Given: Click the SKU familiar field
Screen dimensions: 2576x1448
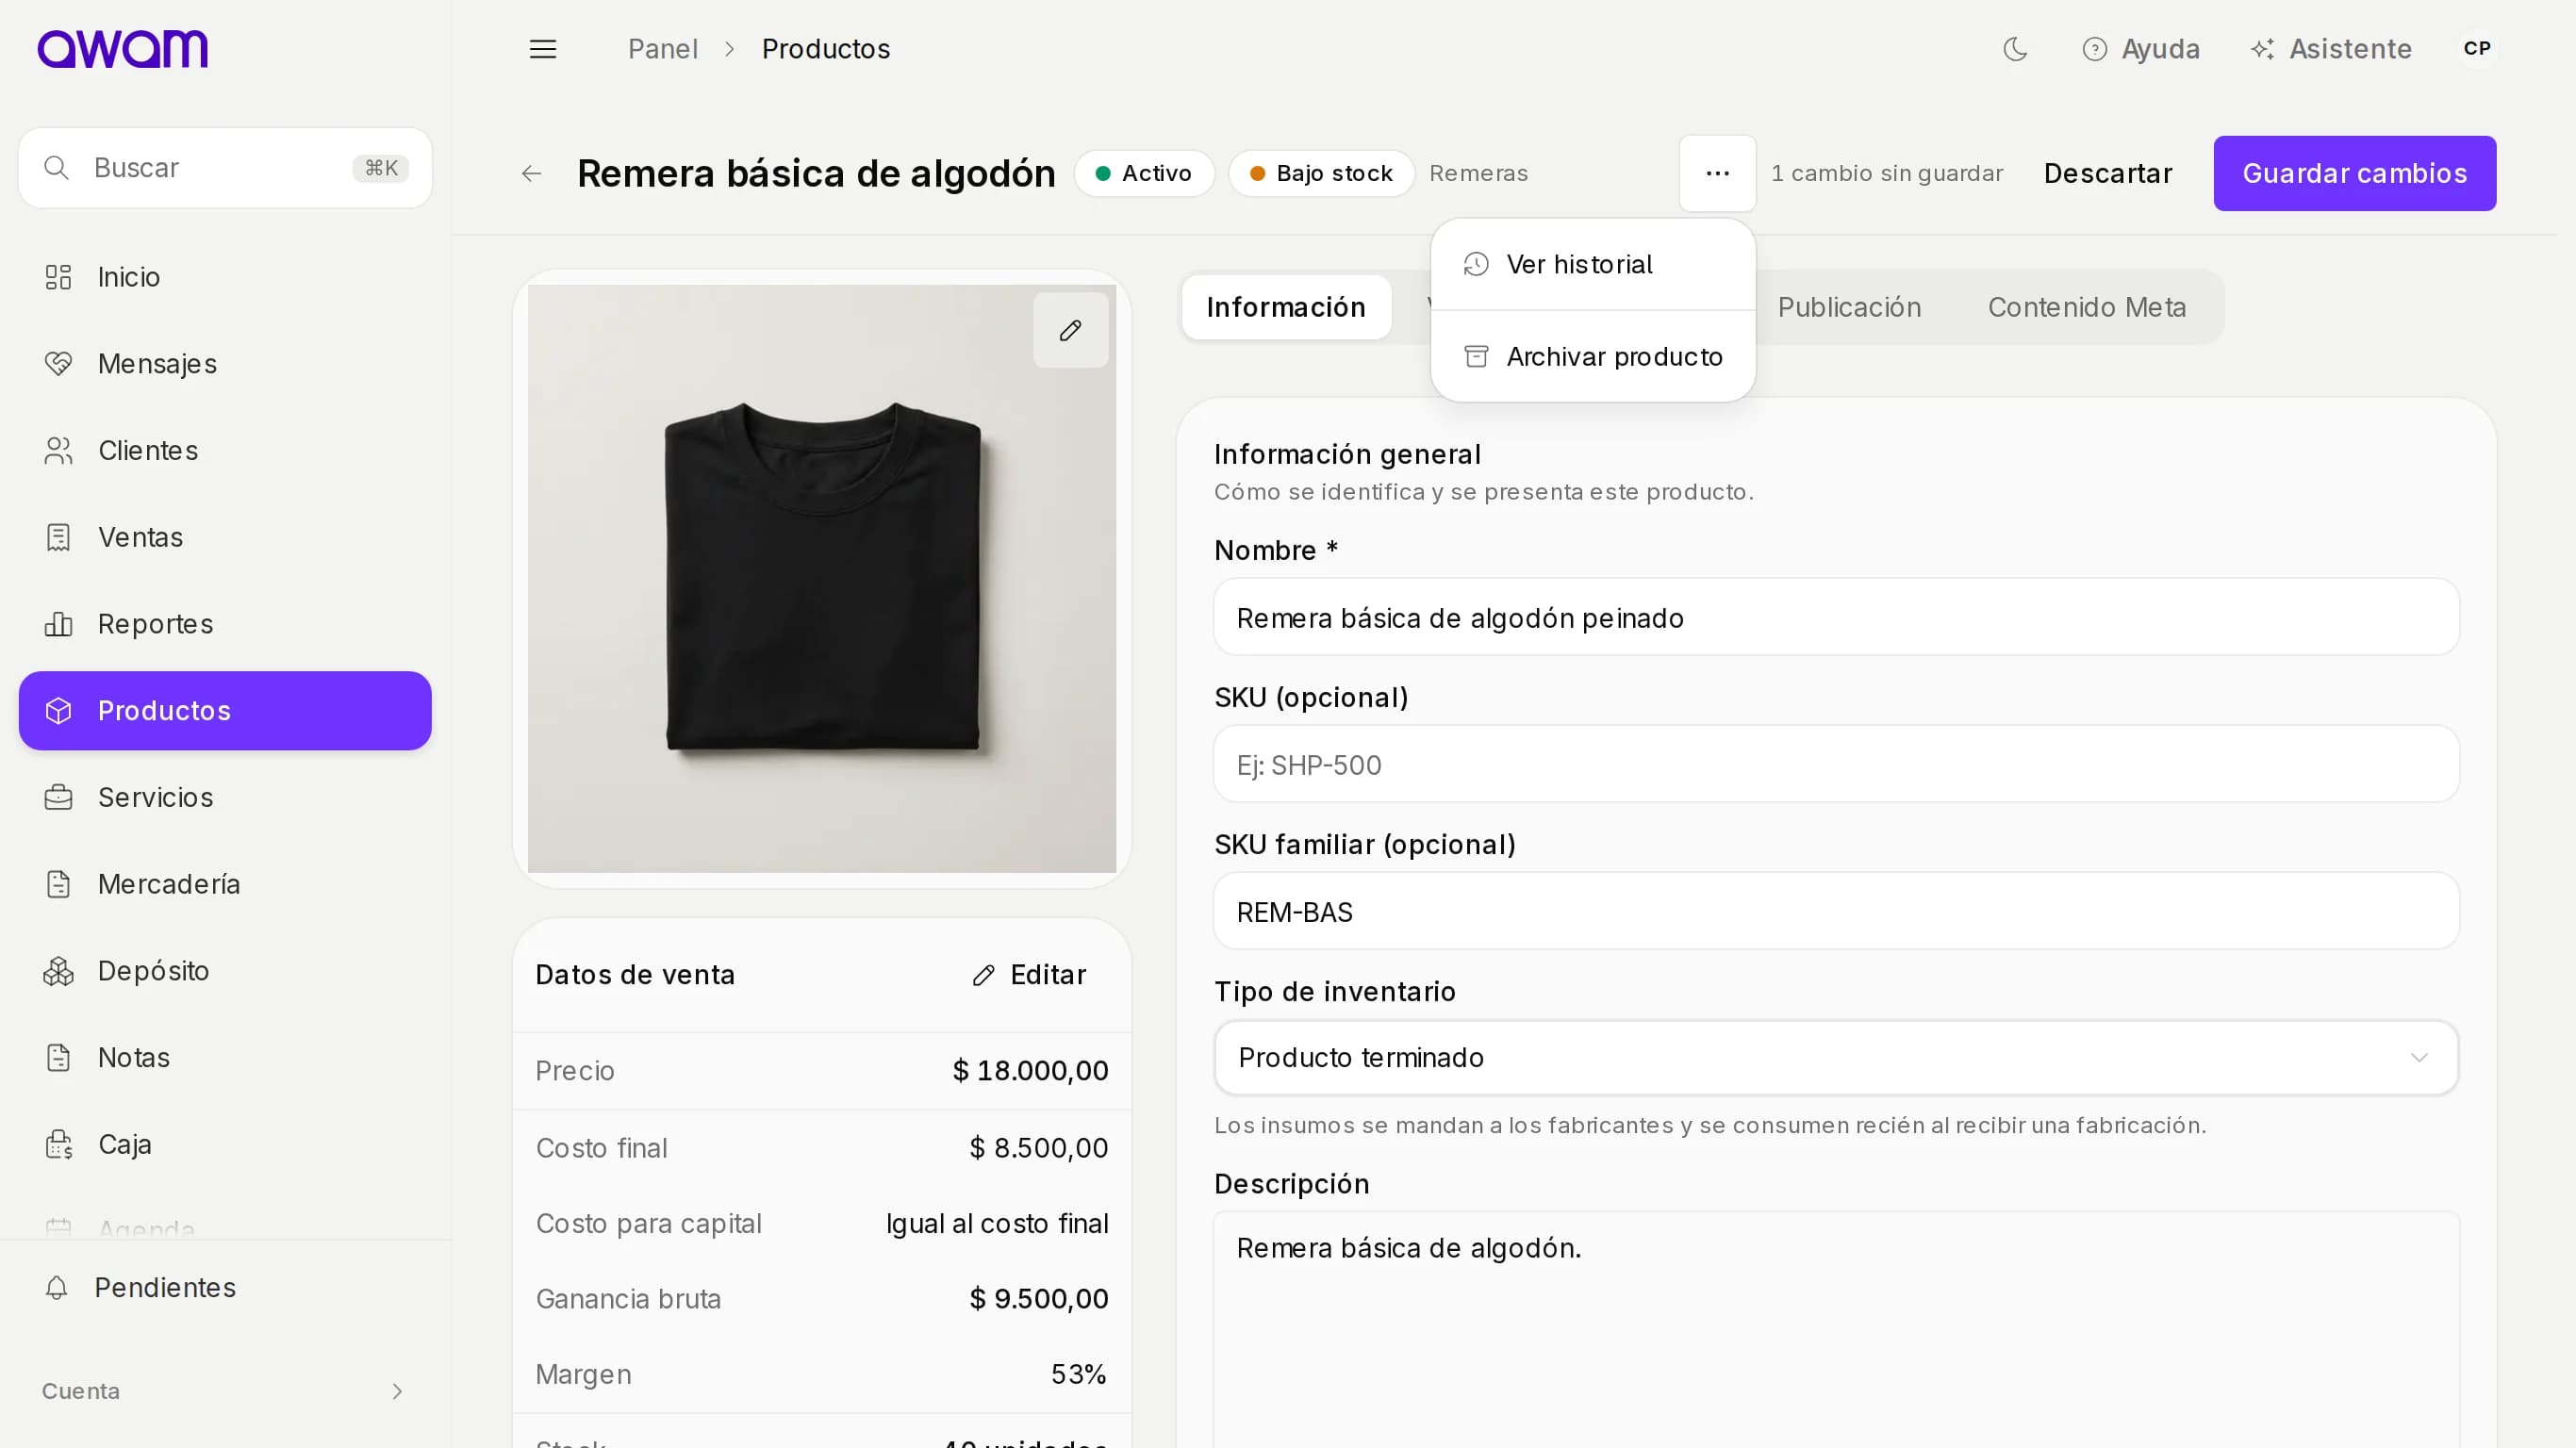Looking at the screenshot, I should pyautogui.click(x=1836, y=912).
